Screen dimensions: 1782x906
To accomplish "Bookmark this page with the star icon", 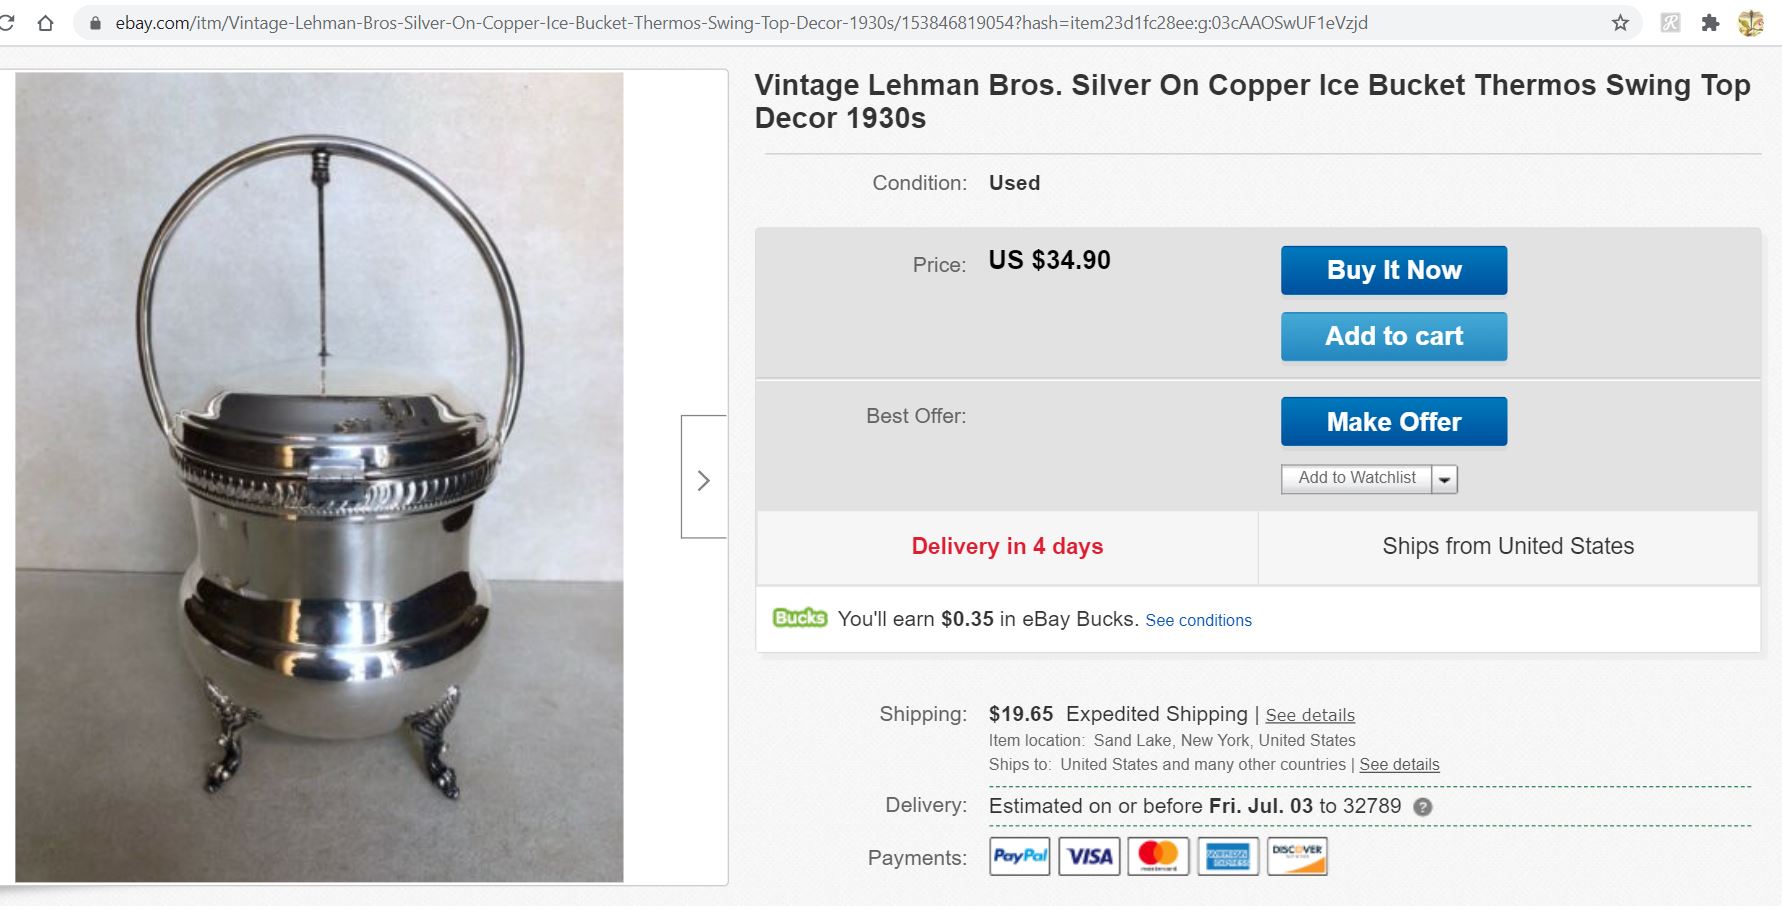I will 1620,23.
